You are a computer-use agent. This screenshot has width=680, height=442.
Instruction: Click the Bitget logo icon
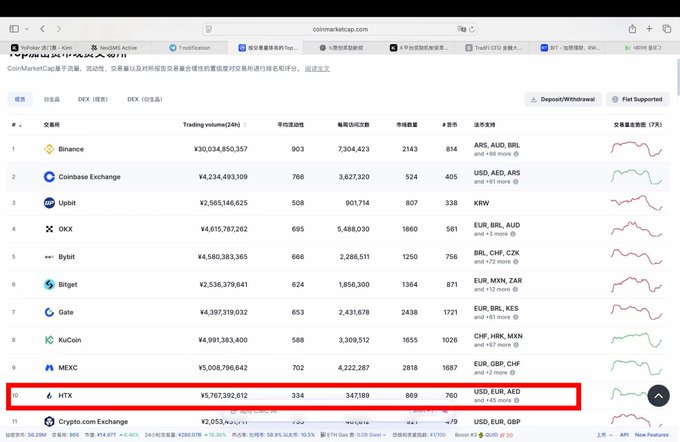pyautogui.click(x=49, y=285)
